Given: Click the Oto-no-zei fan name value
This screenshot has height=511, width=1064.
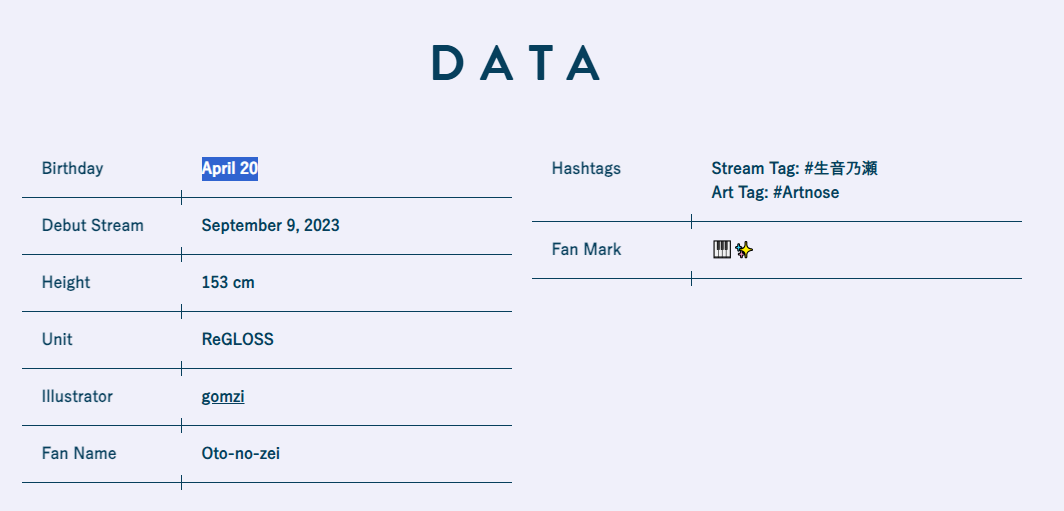Looking at the screenshot, I should pyautogui.click(x=240, y=454).
